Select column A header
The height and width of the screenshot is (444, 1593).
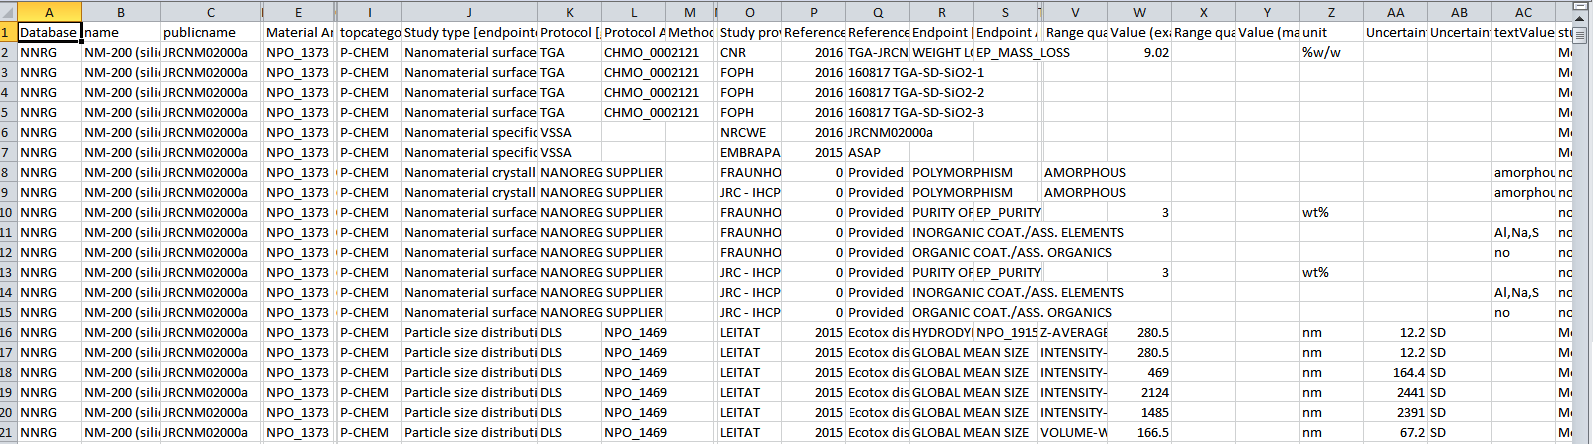point(49,12)
